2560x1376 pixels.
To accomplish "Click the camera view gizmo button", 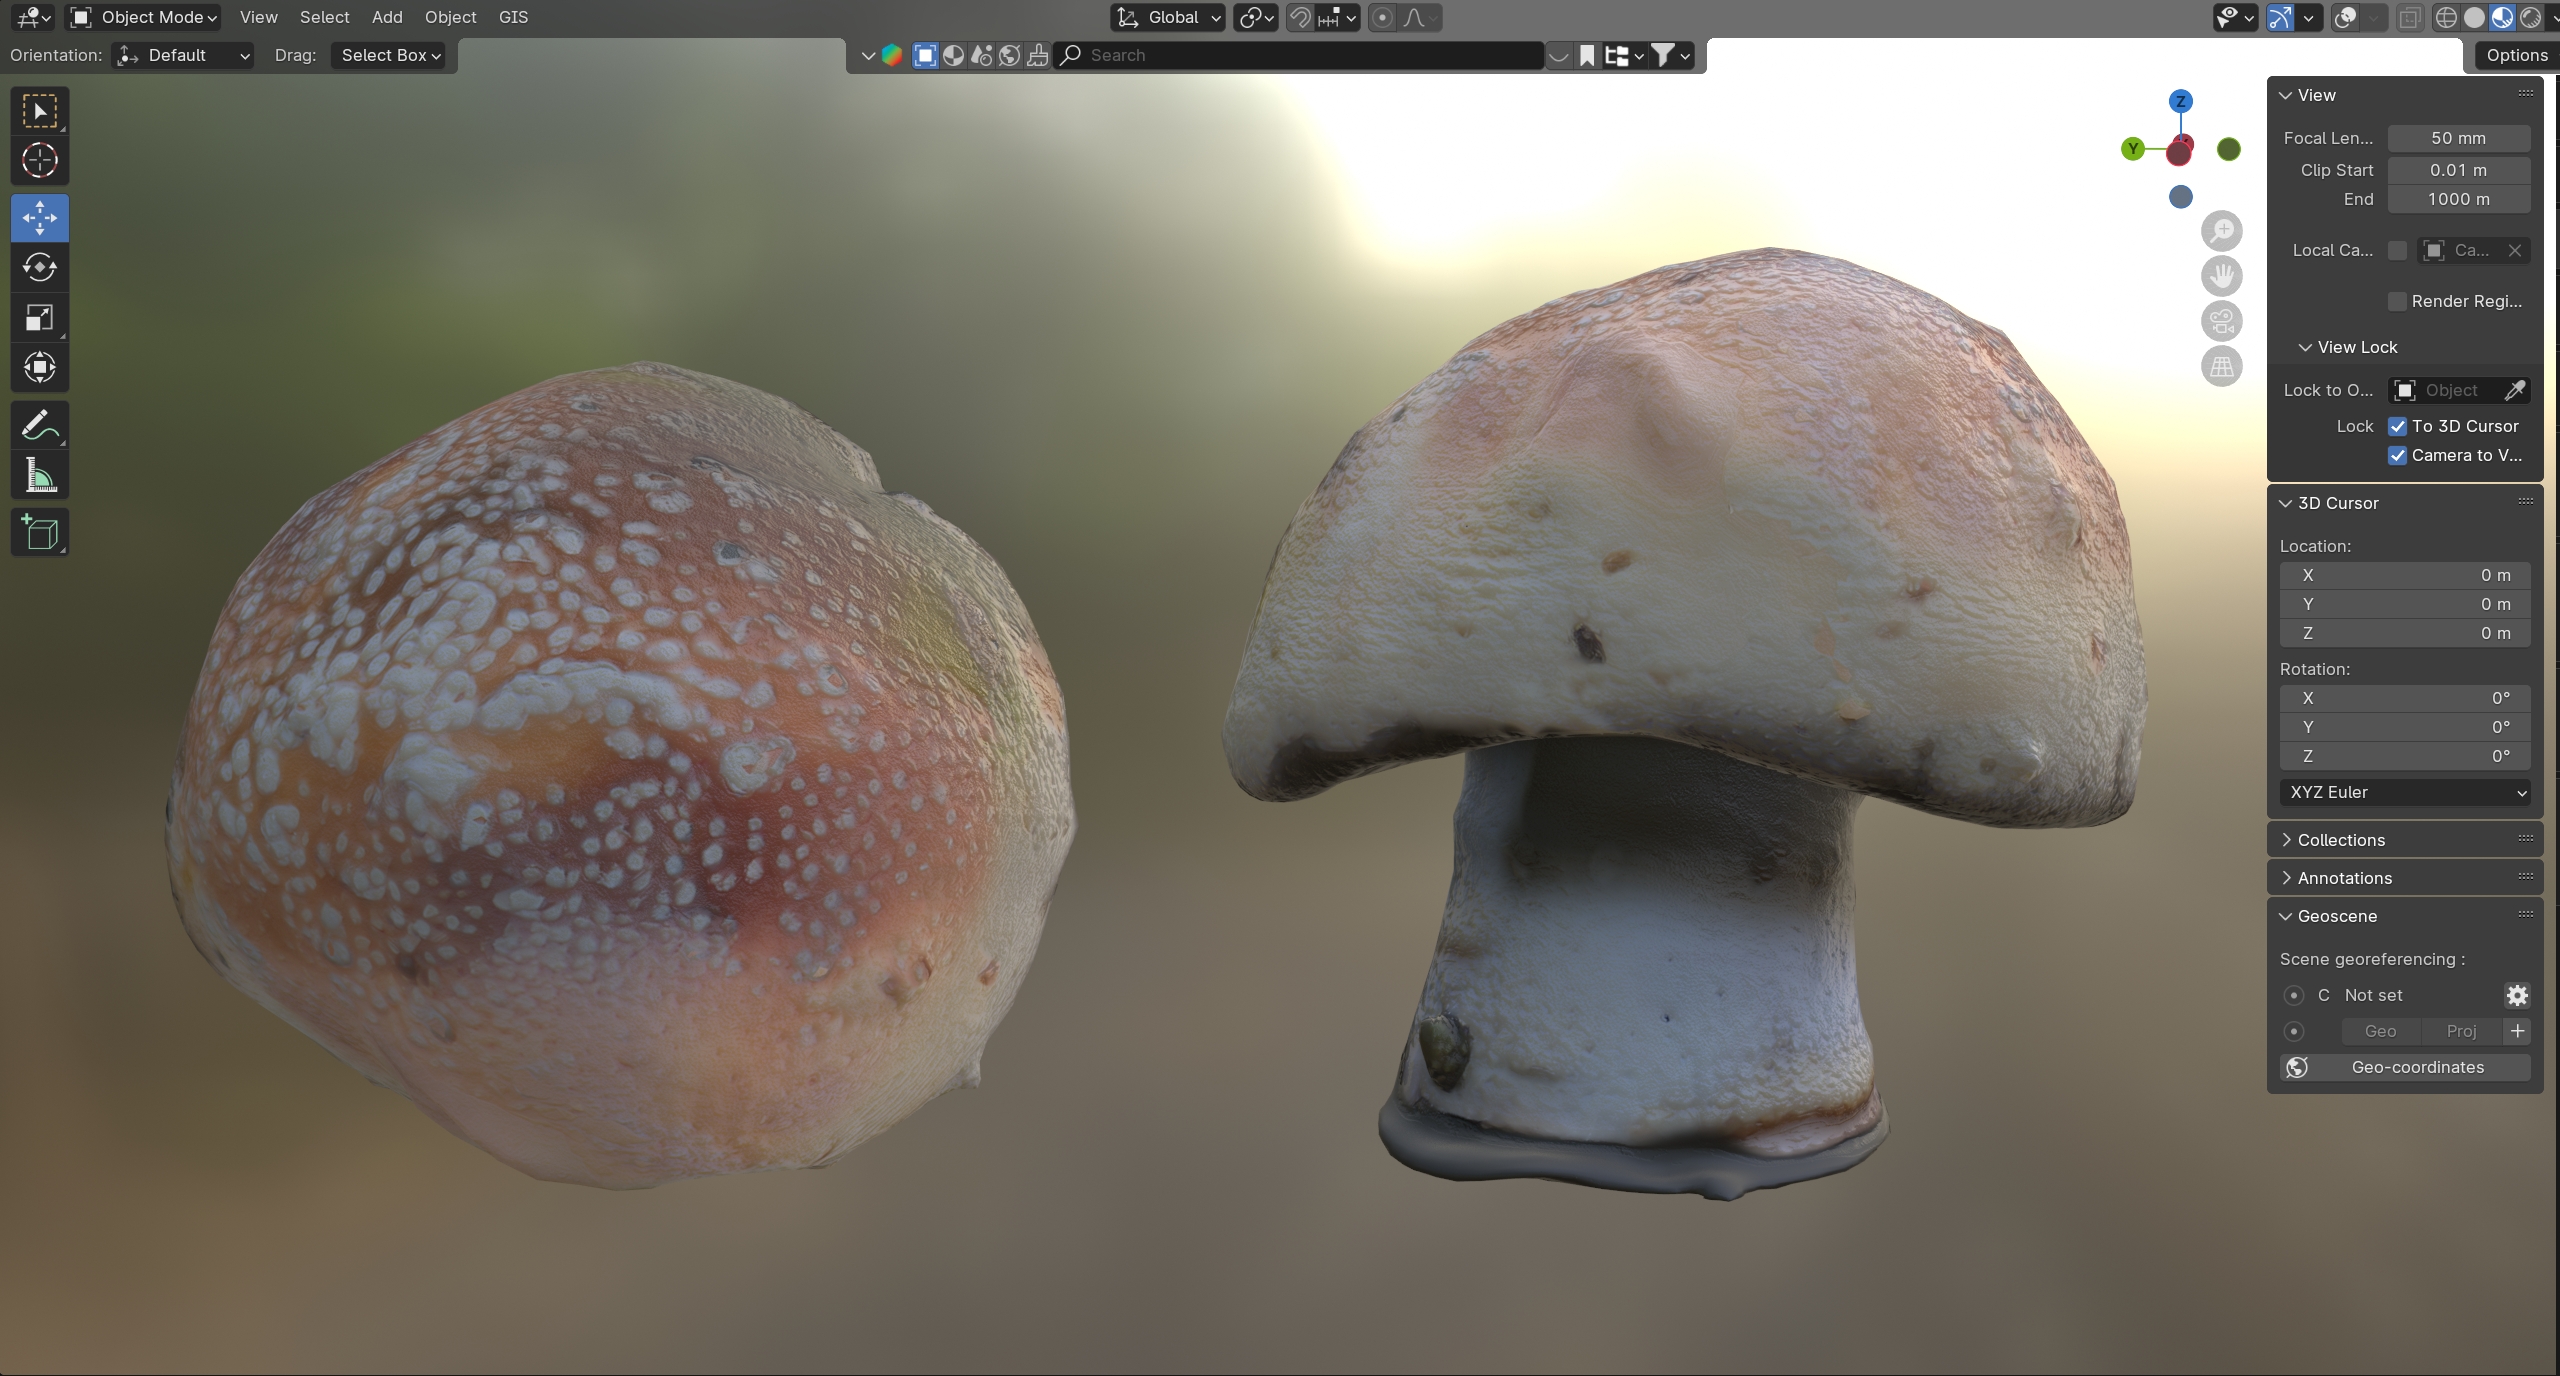I will tap(2221, 321).
